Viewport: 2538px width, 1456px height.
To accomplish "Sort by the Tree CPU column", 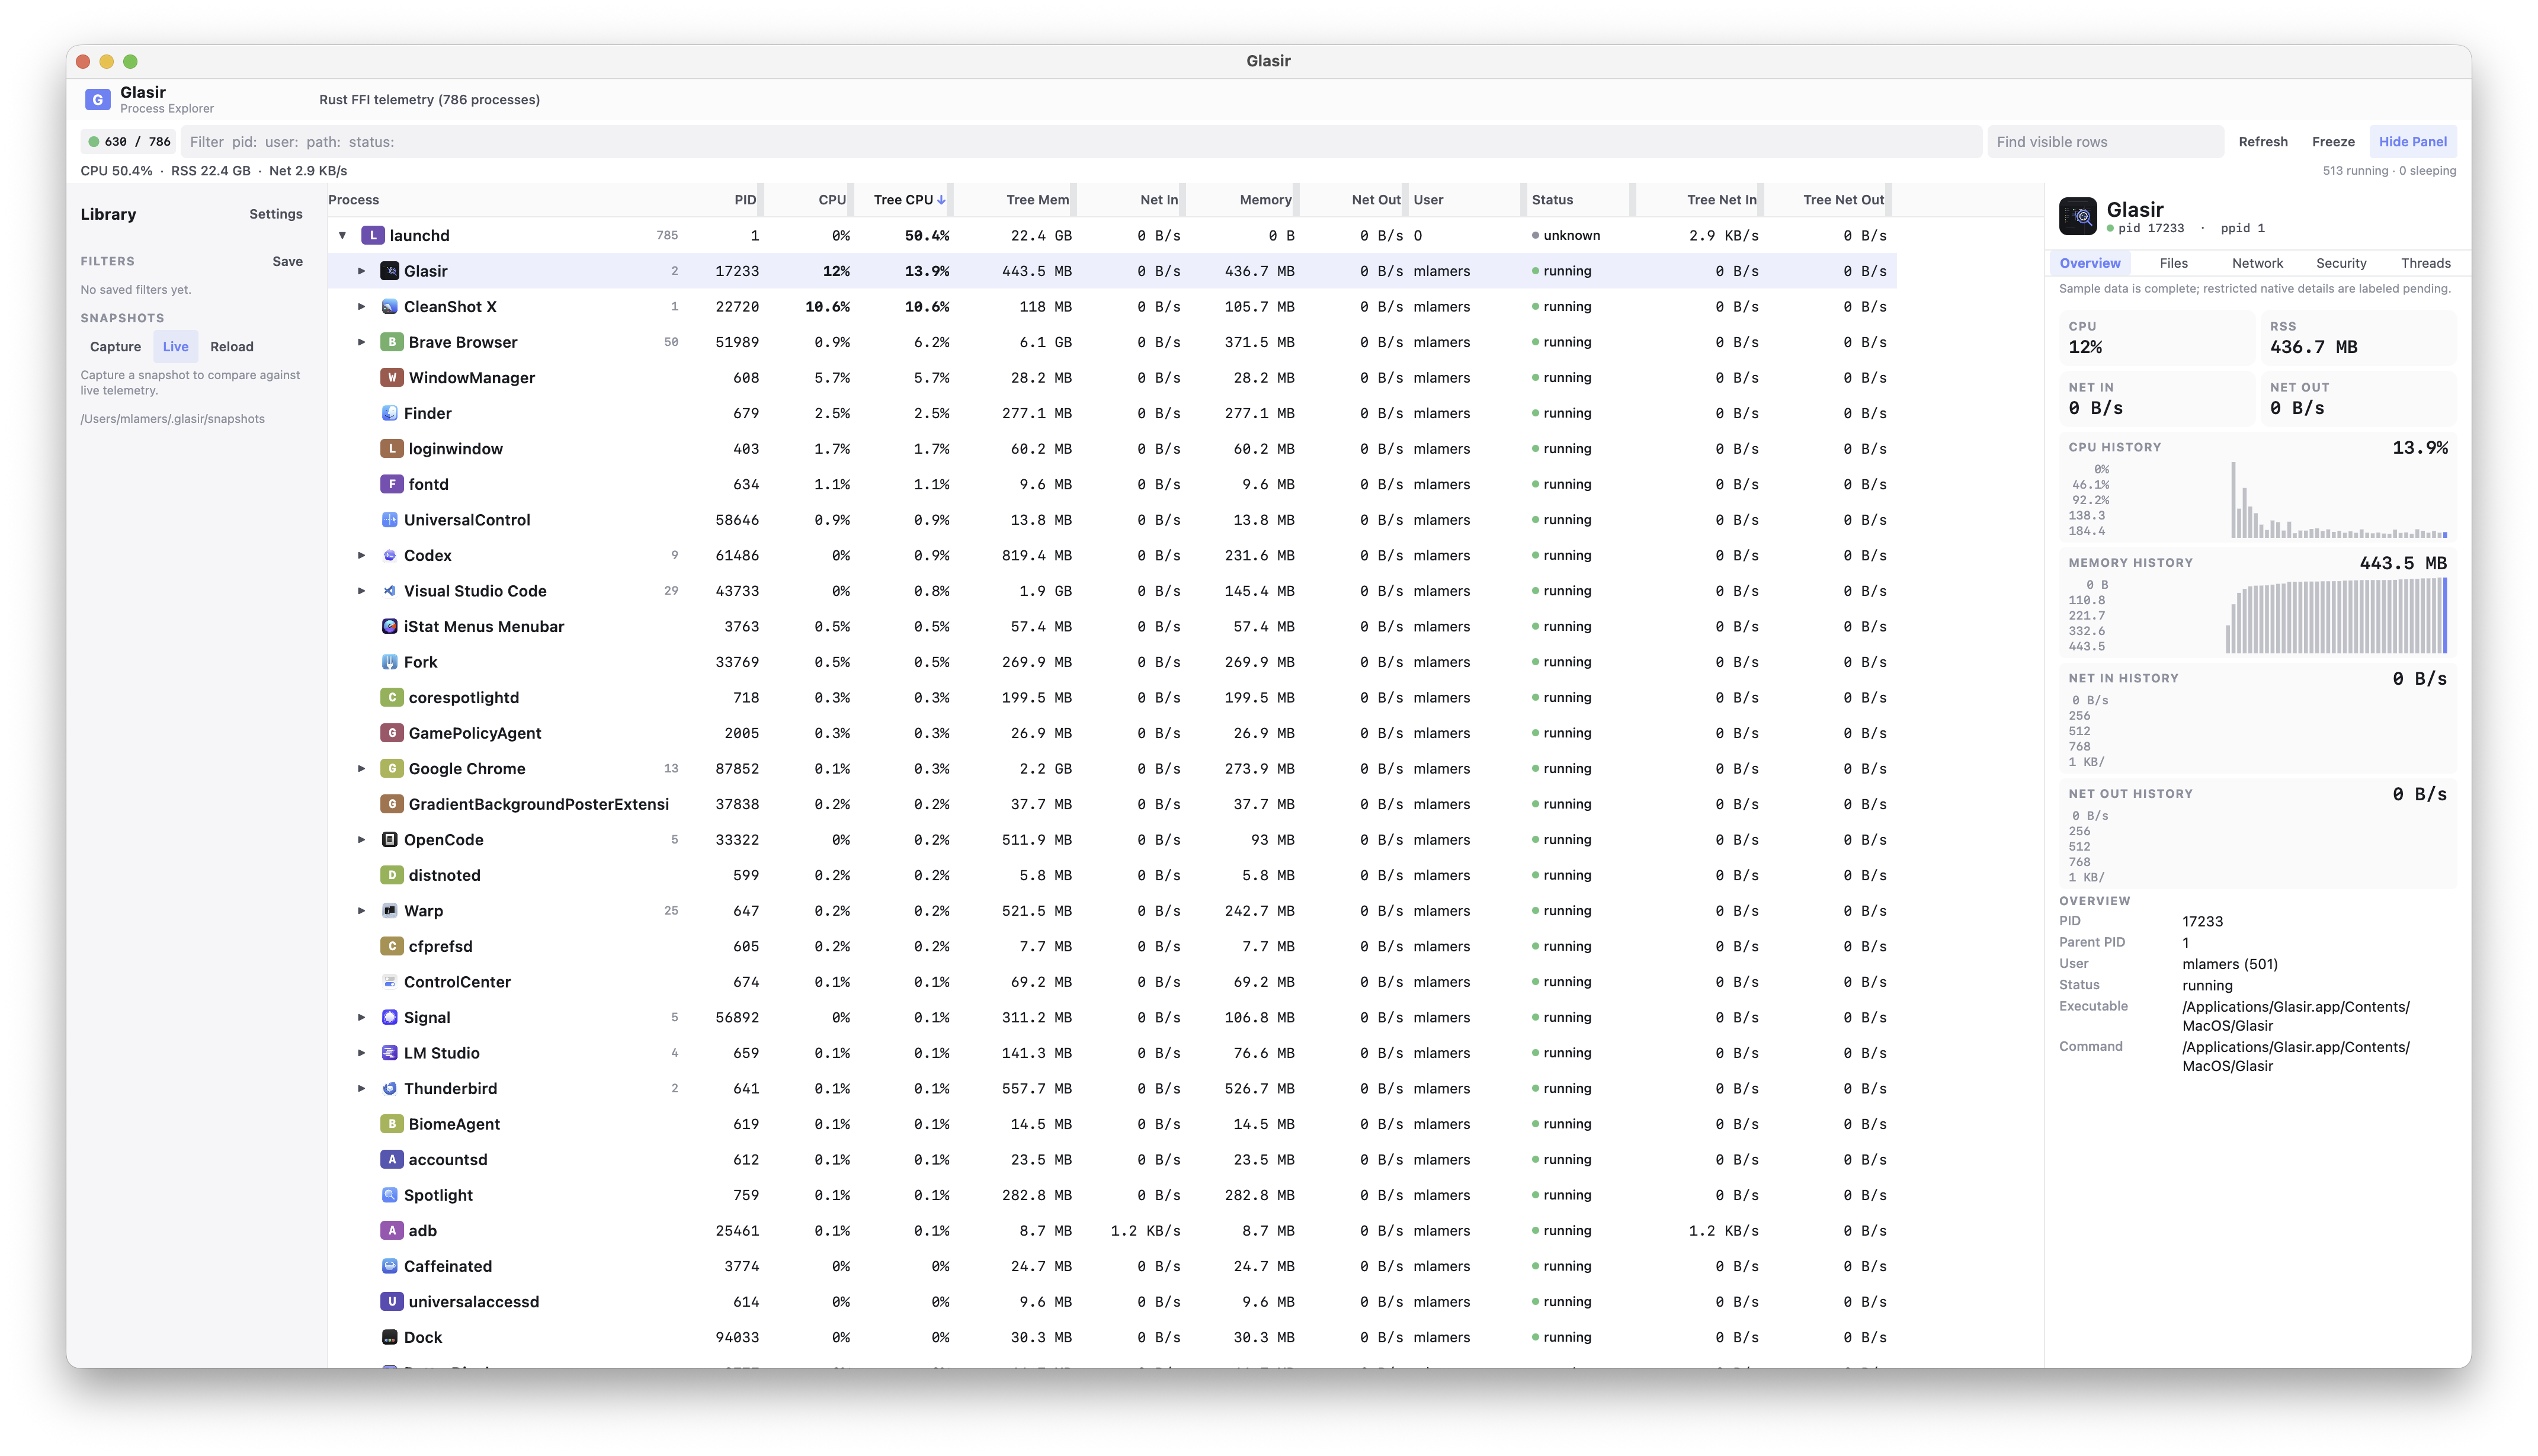I will pos(908,200).
